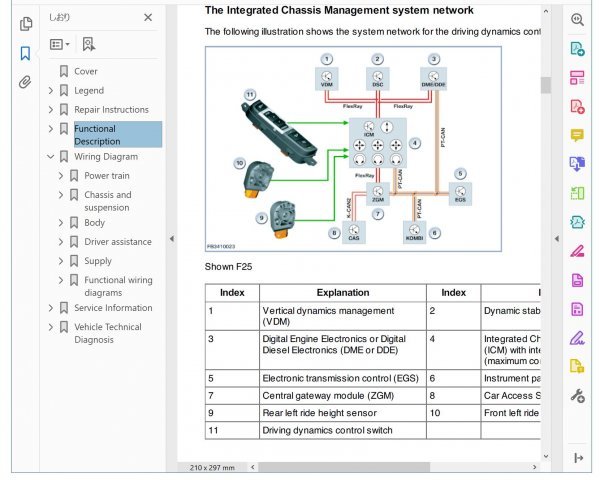
Task: Click the horizontal scrollbar left arrow
Action: [x=253, y=467]
